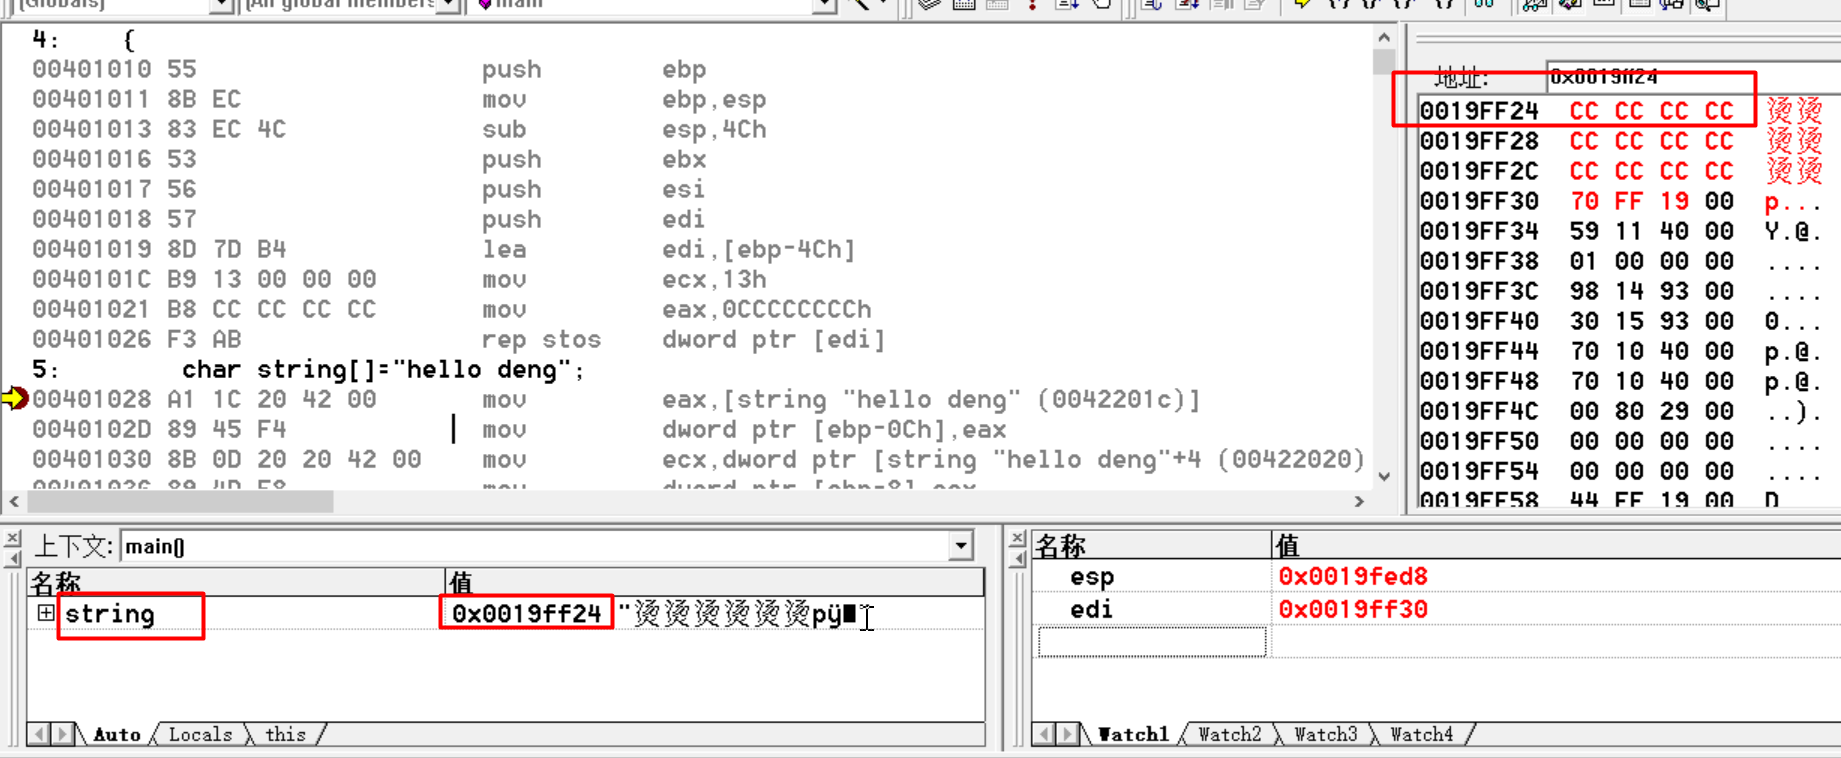Click the source line char string[]="hello deng"
The image size is (1841, 758).
click(x=383, y=369)
